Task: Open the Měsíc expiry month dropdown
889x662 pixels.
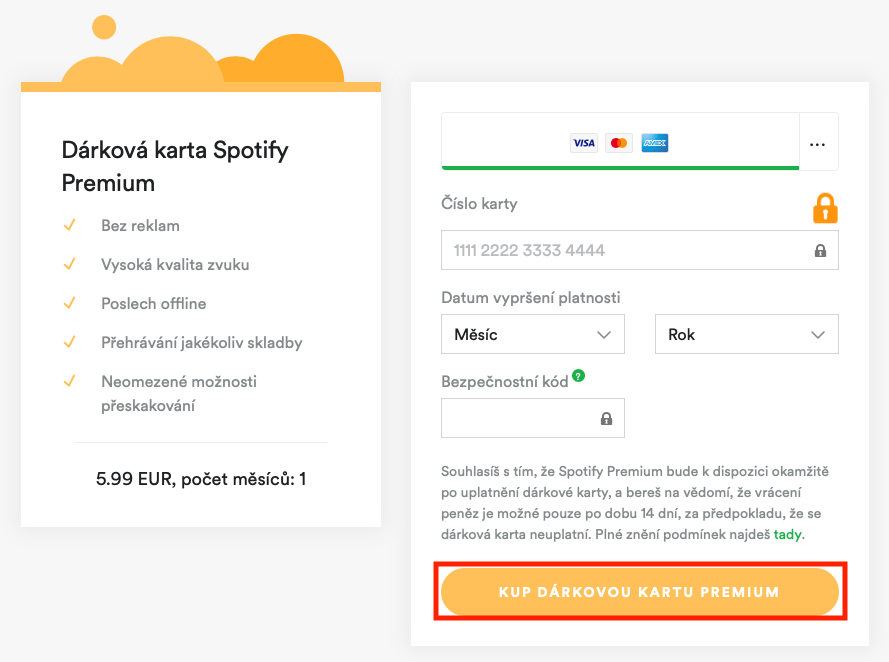Action: [x=532, y=334]
